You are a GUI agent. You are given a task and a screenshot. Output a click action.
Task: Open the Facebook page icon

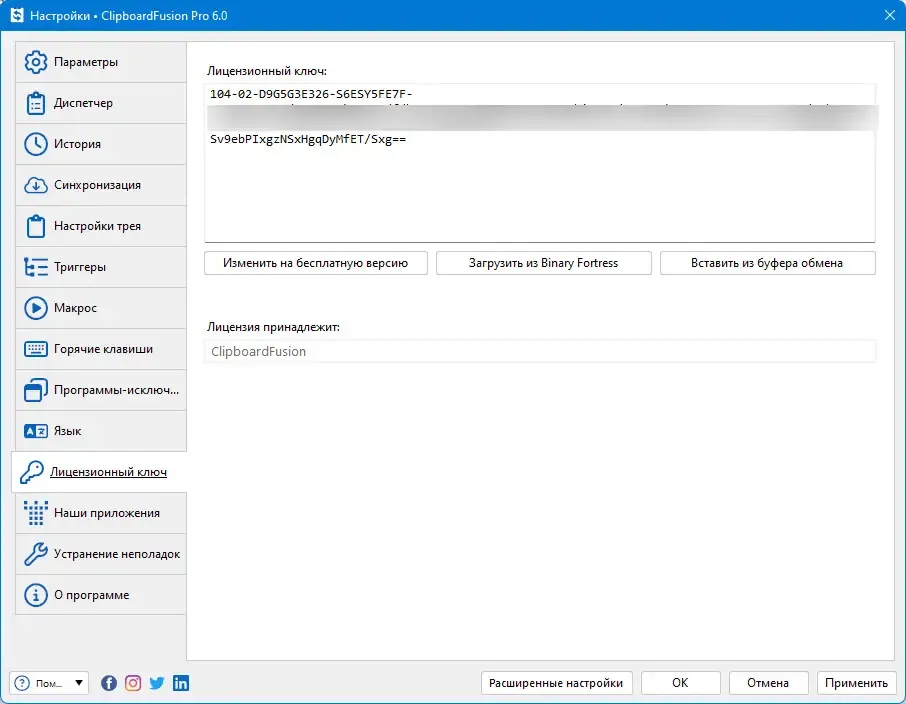click(109, 683)
